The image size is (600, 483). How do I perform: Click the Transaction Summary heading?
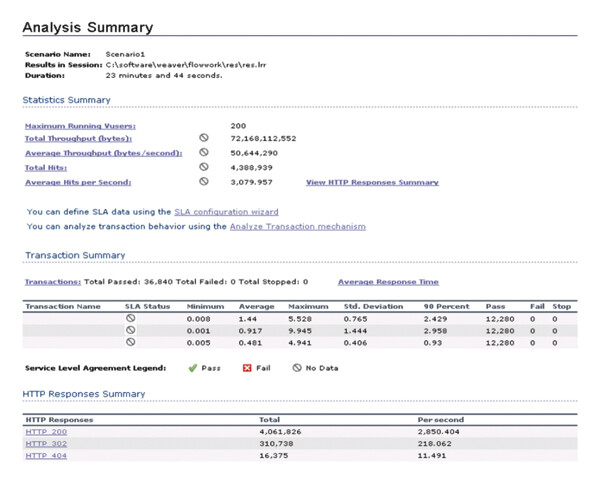tap(75, 255)
